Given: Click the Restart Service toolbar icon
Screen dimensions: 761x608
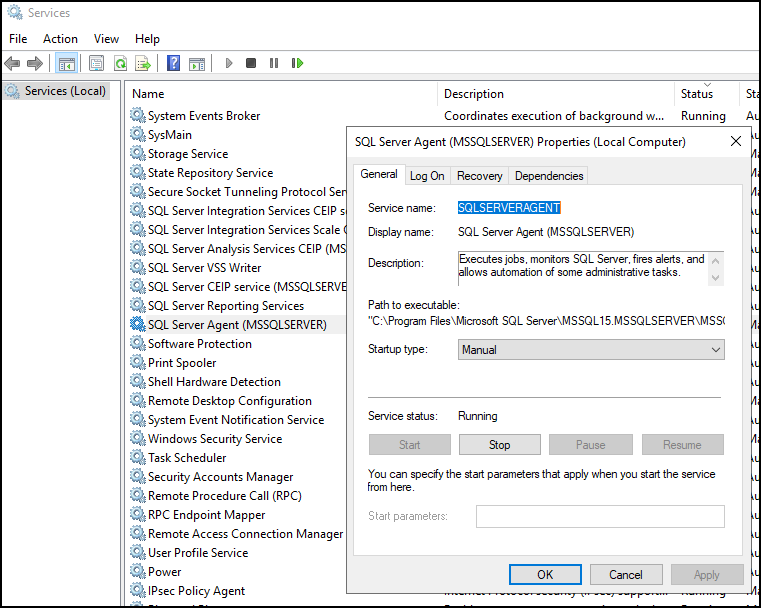Looking at the screenshot, I should (297, 63).
